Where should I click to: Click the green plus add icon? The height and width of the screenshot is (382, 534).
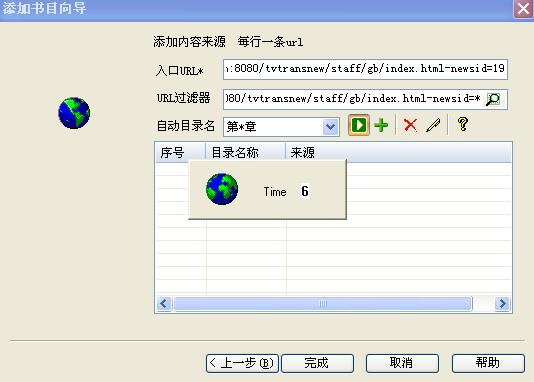[381, 125]
